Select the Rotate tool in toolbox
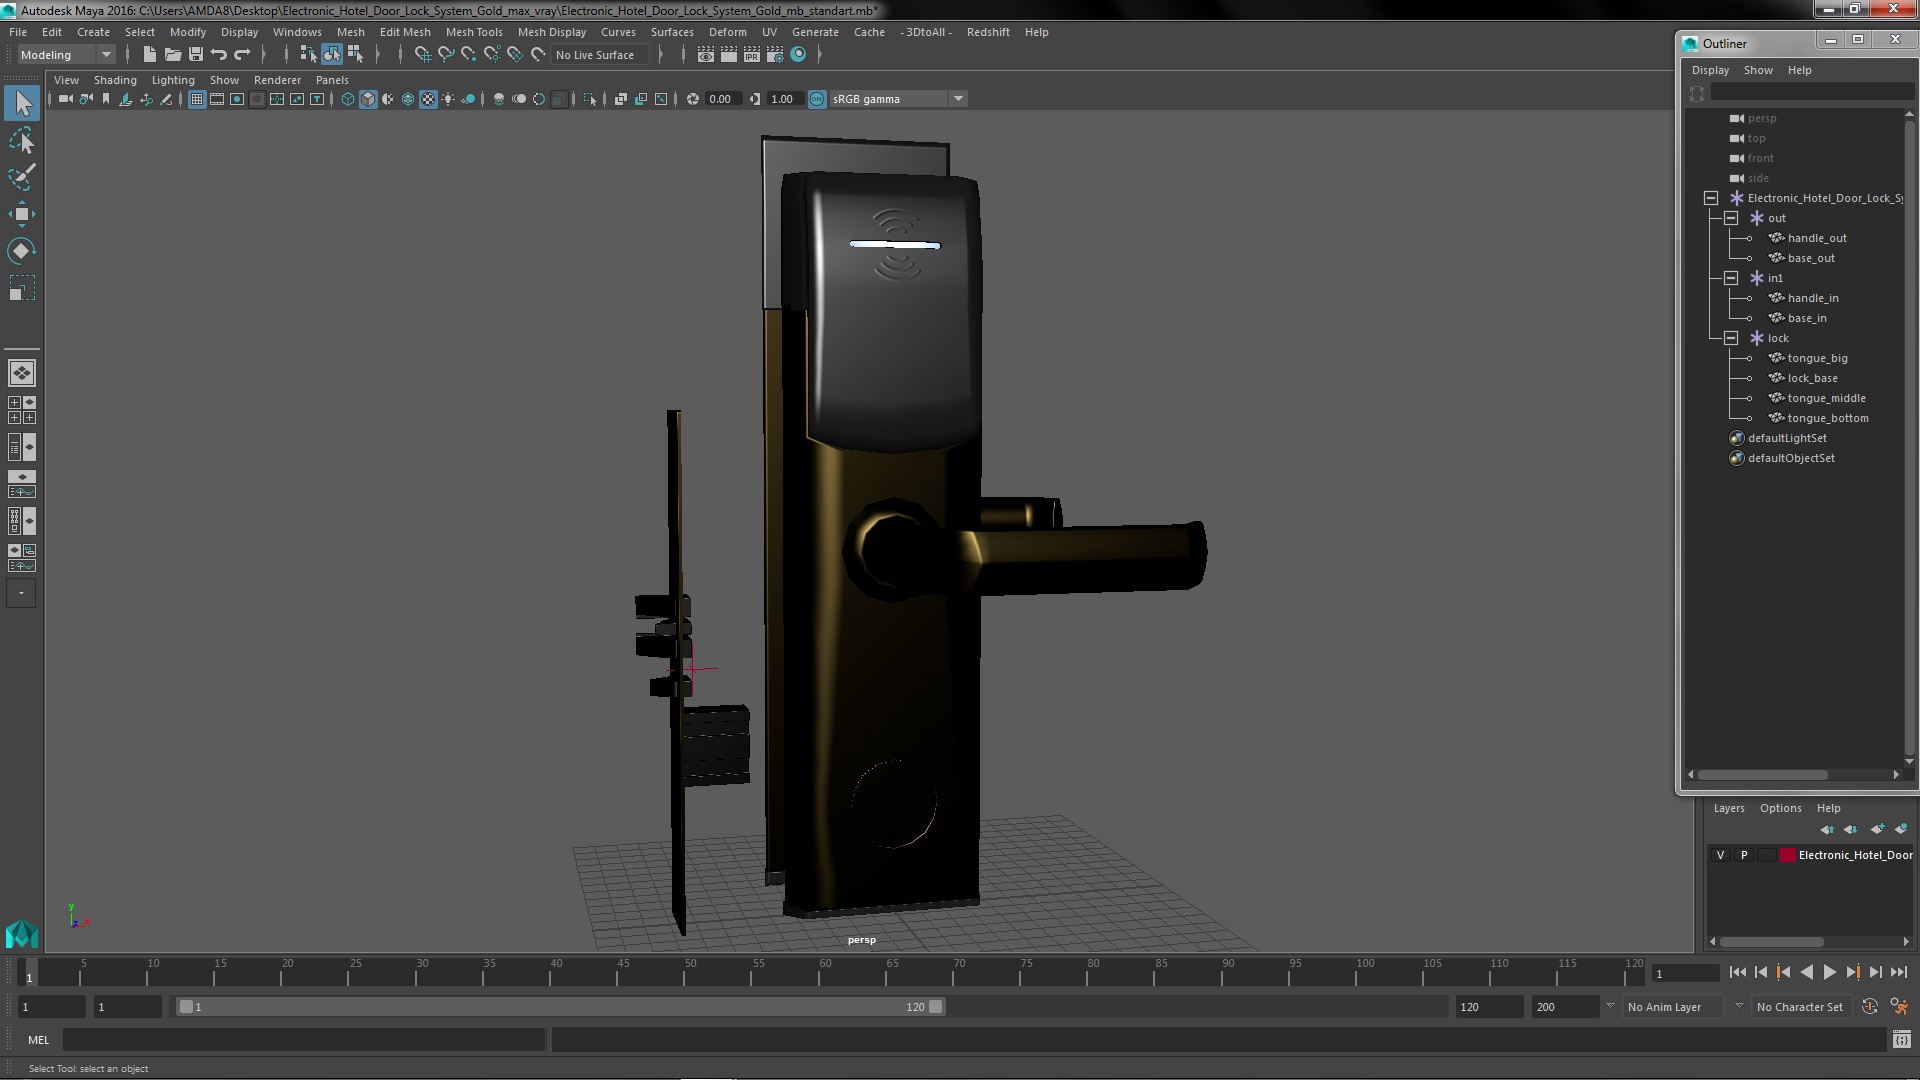This screenshot has height=1080, width=1920. point(21,250)
